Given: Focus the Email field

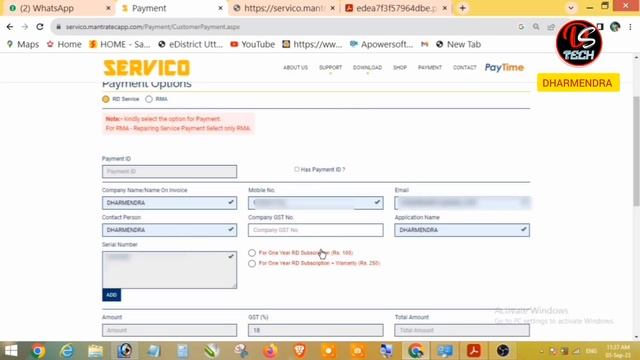Looking at the screenshot, I should [x=462, y=203].
